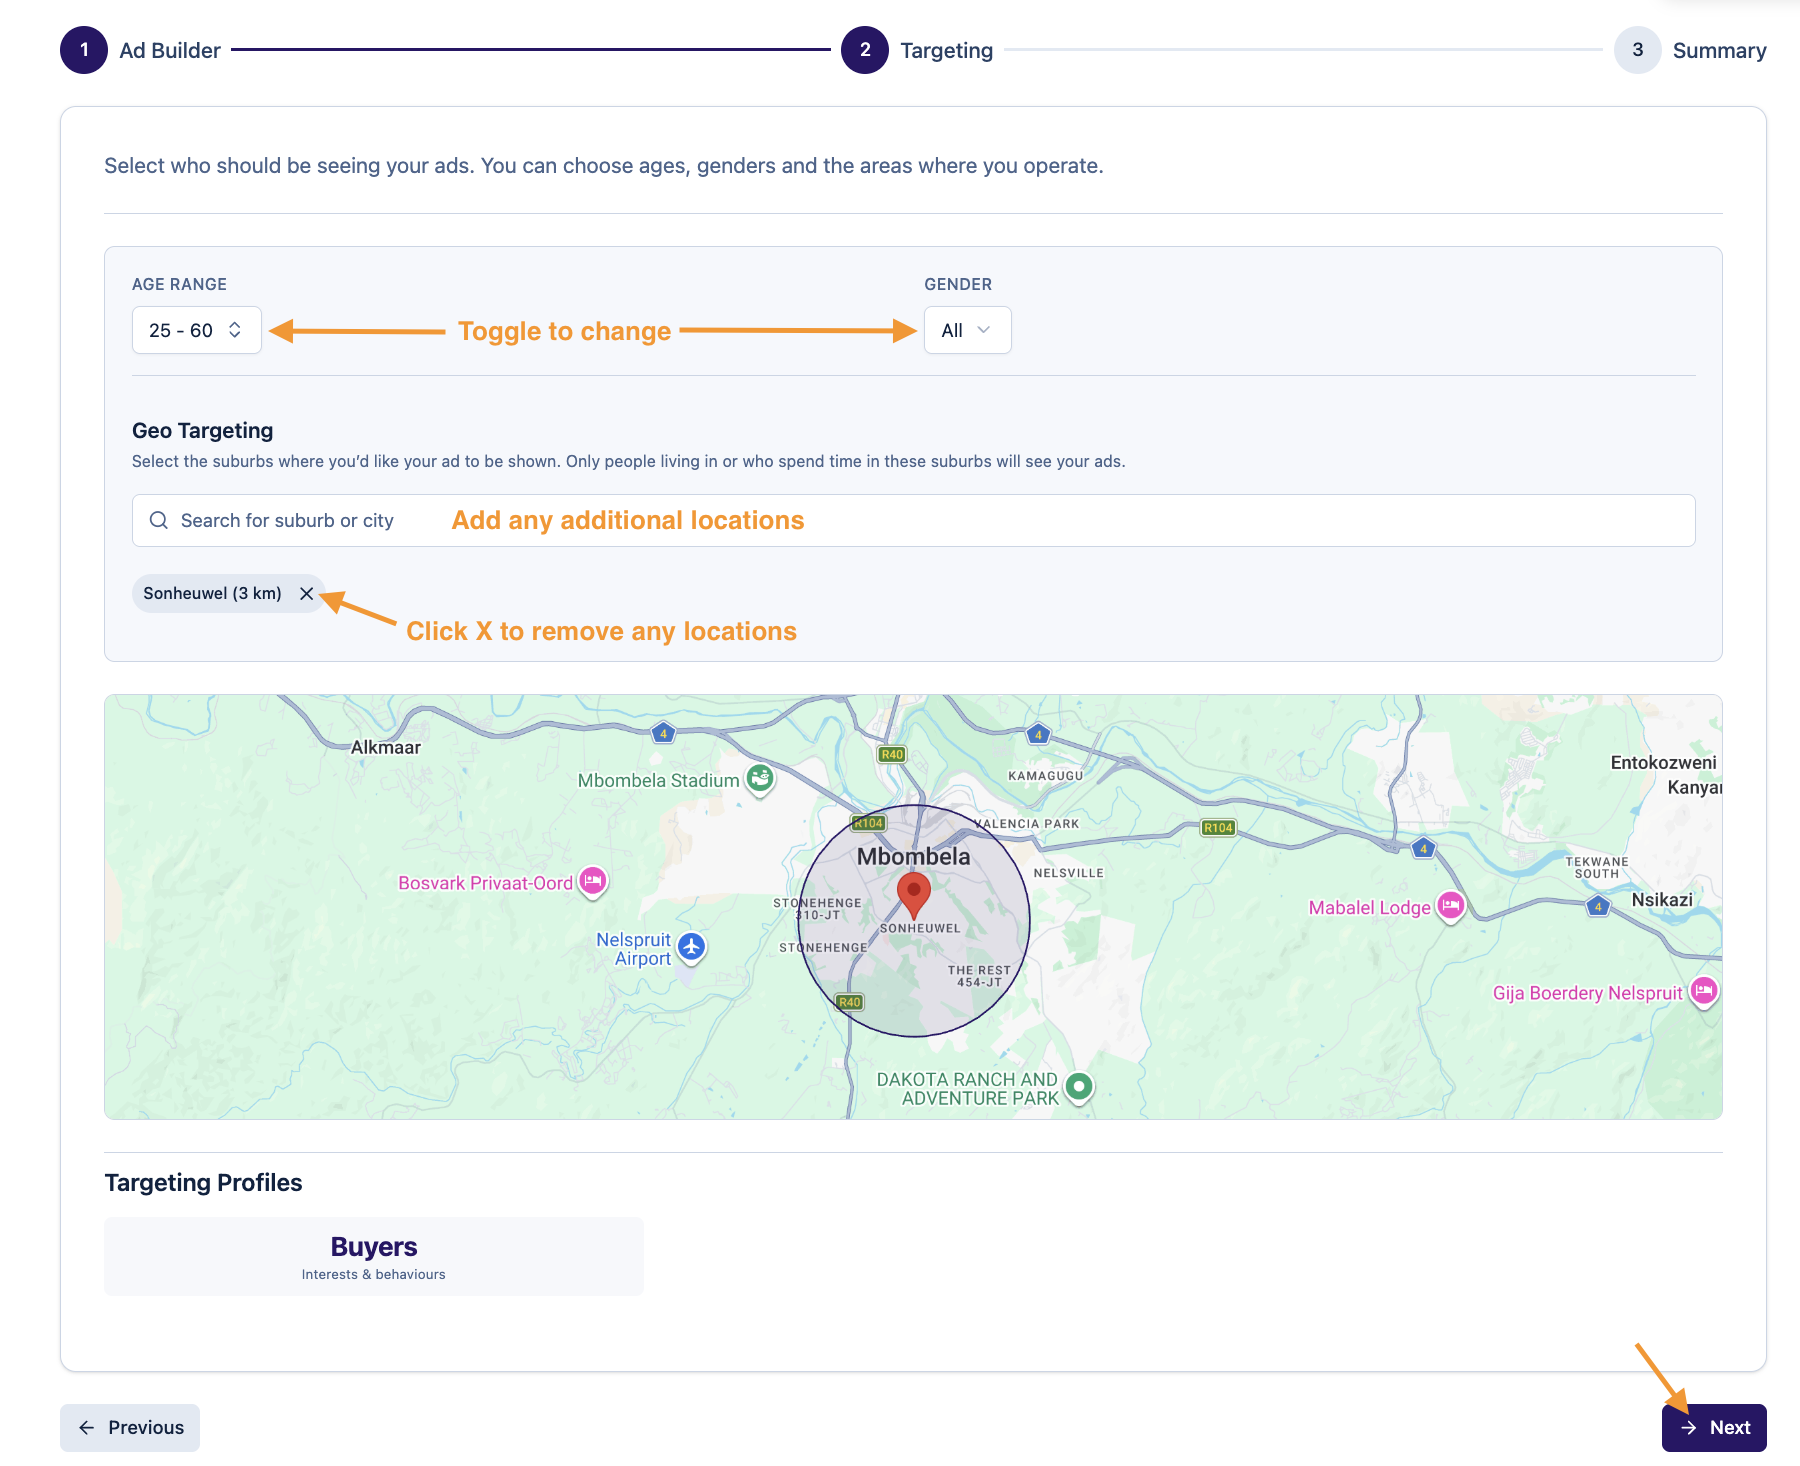Viewport: 1800px width, 1466px height.
Task: Click the R40 road shield north of Mbombela
Action: tap(892, 754)
